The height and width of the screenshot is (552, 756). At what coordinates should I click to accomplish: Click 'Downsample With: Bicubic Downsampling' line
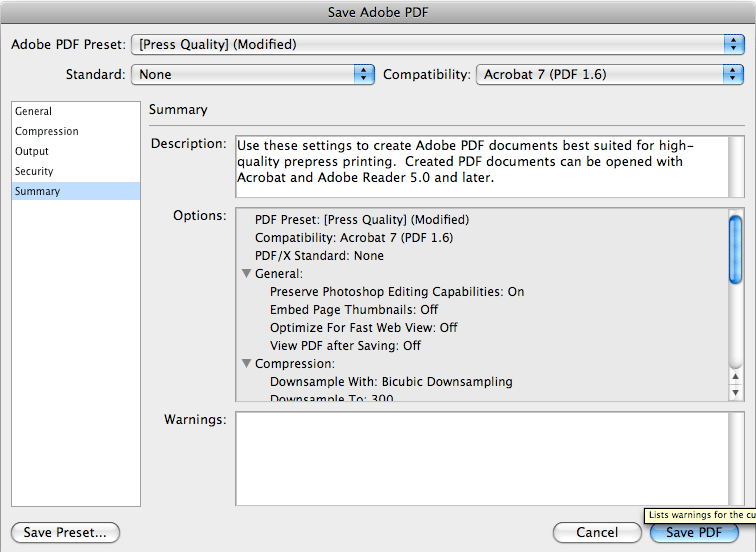coord(391,382)
